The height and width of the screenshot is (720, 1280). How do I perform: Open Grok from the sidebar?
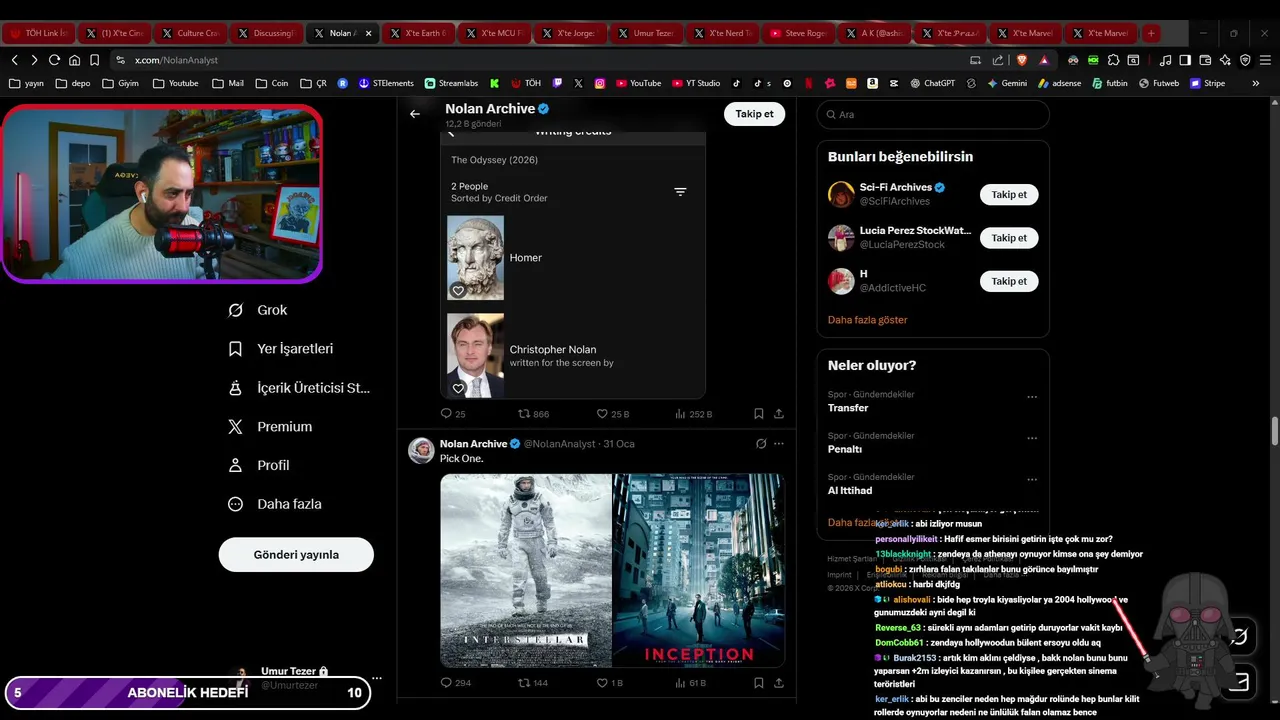point(257,310)
